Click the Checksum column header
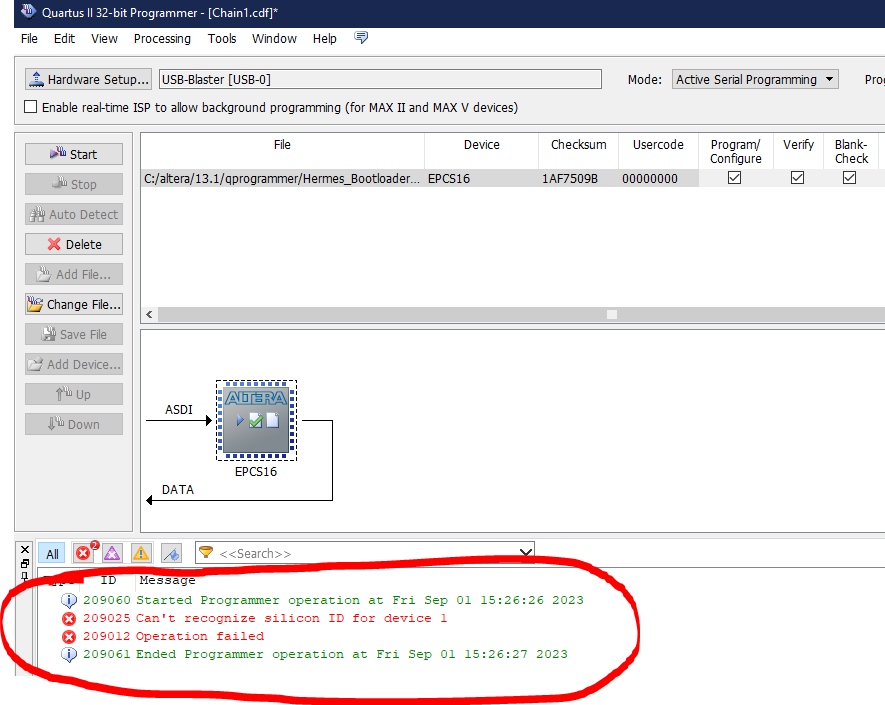 pyautogui.click(x=579, y=145)
